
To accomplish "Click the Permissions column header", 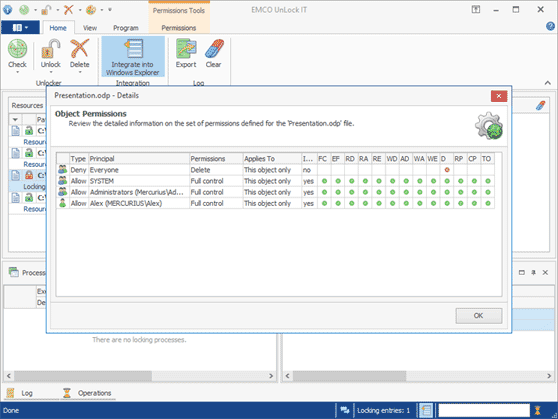I will (216, 158).
